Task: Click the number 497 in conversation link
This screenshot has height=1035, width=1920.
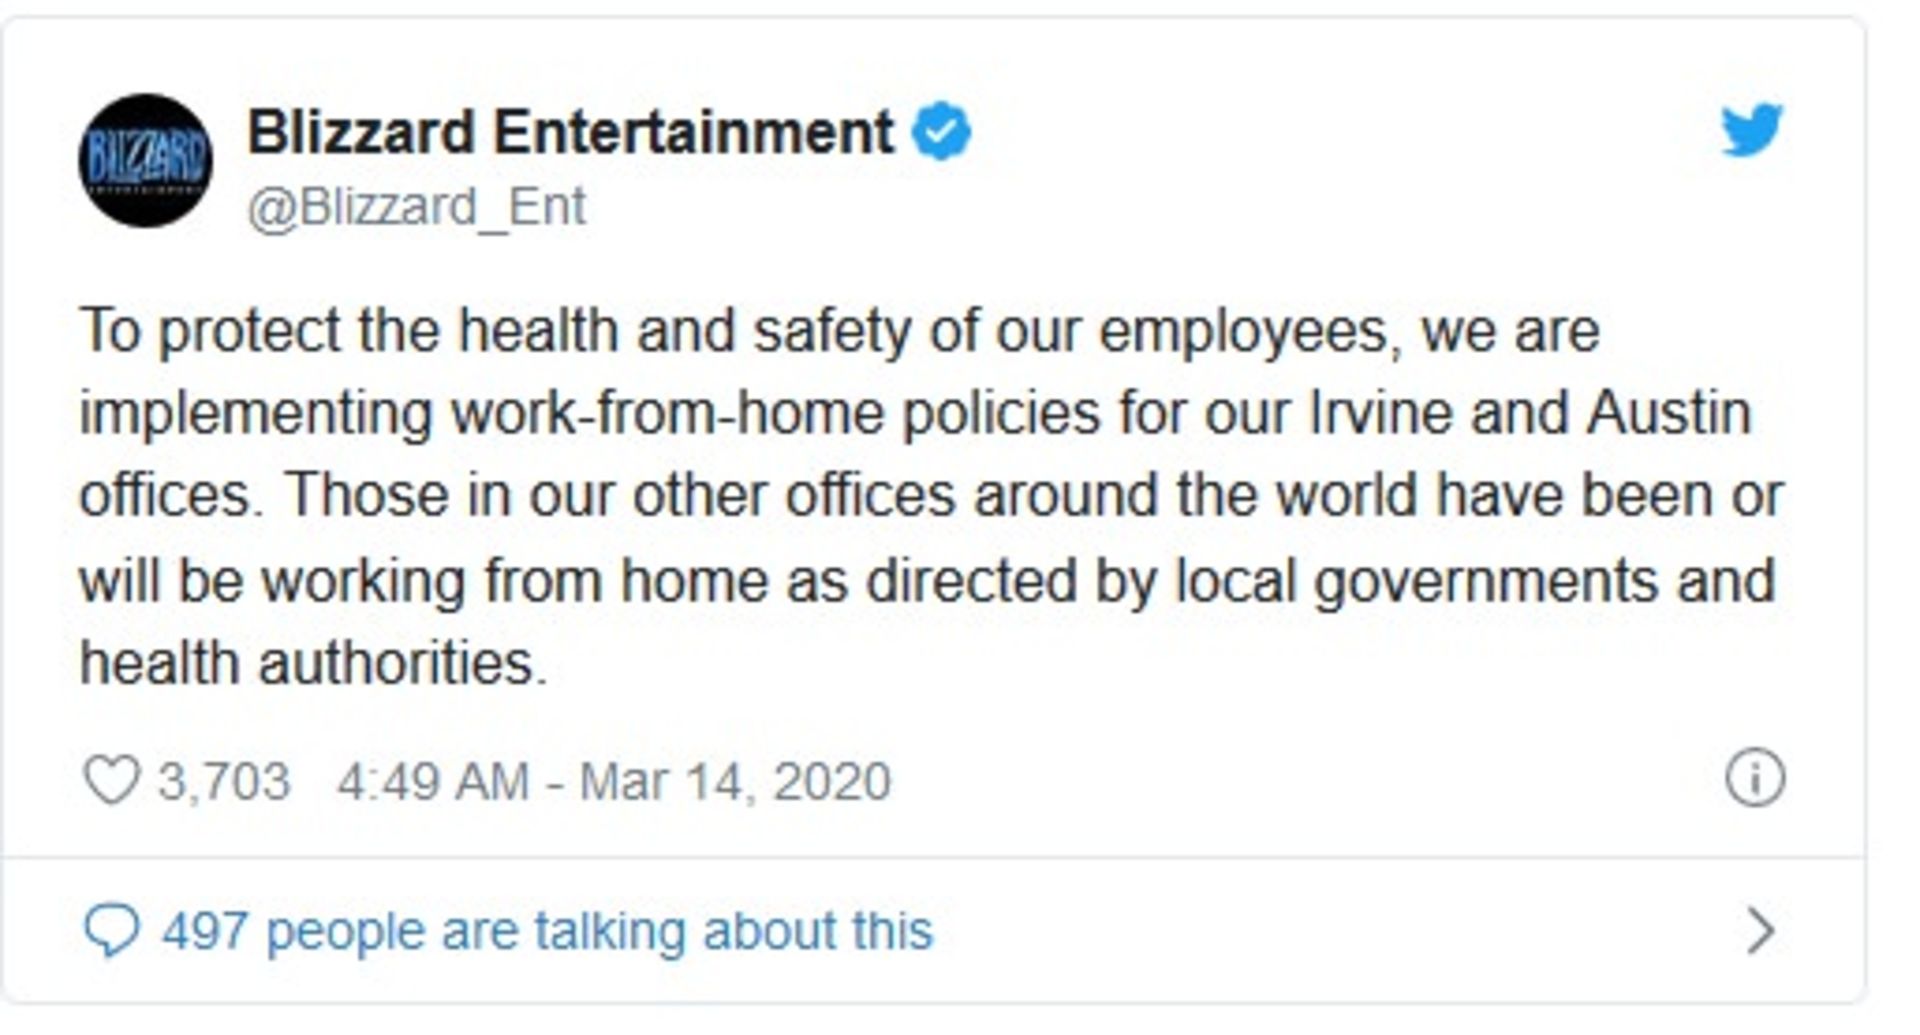Action: [204, 931]
